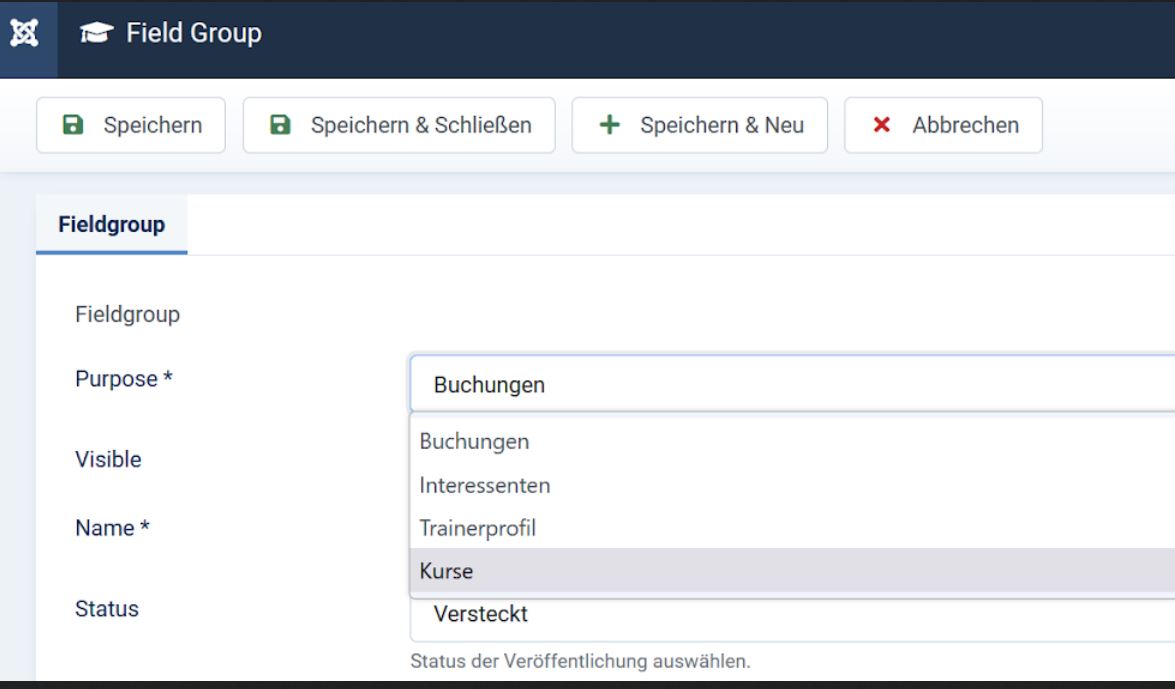This screenshot has width=1175, height=689.
Task: Click the Joomla logo icon
Action: (x=24, y=31)
